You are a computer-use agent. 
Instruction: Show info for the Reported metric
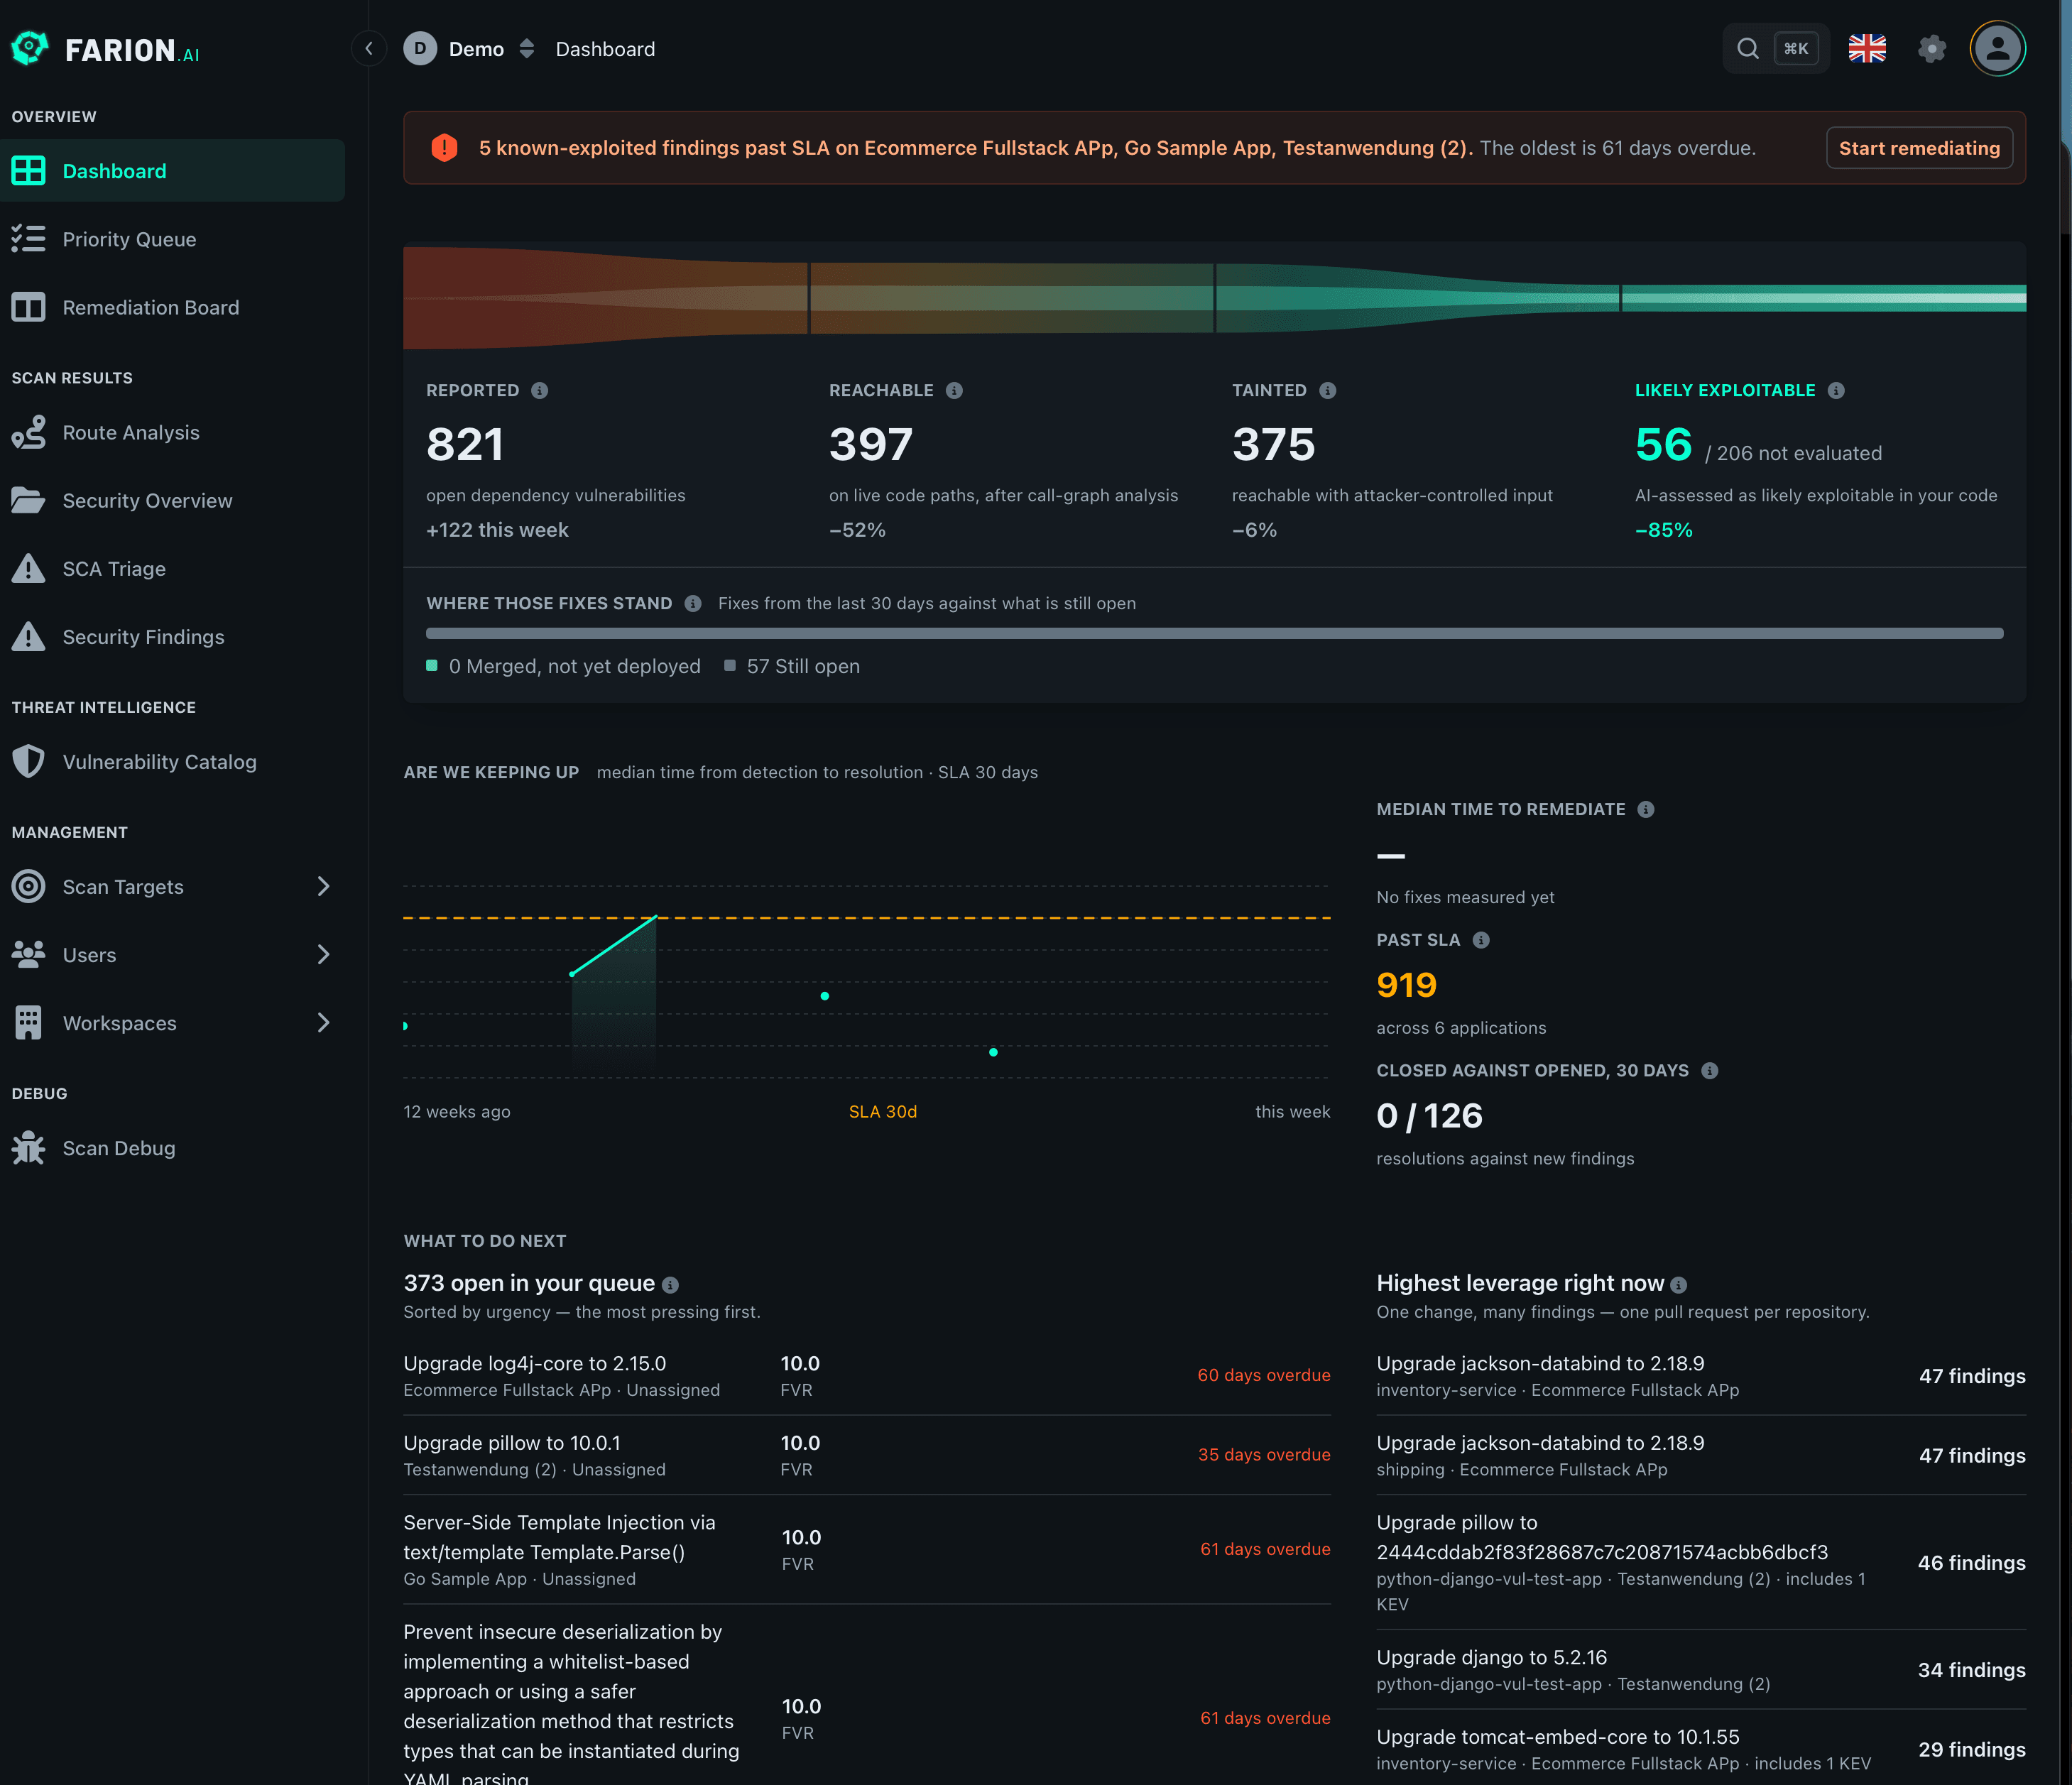point(540,390)
